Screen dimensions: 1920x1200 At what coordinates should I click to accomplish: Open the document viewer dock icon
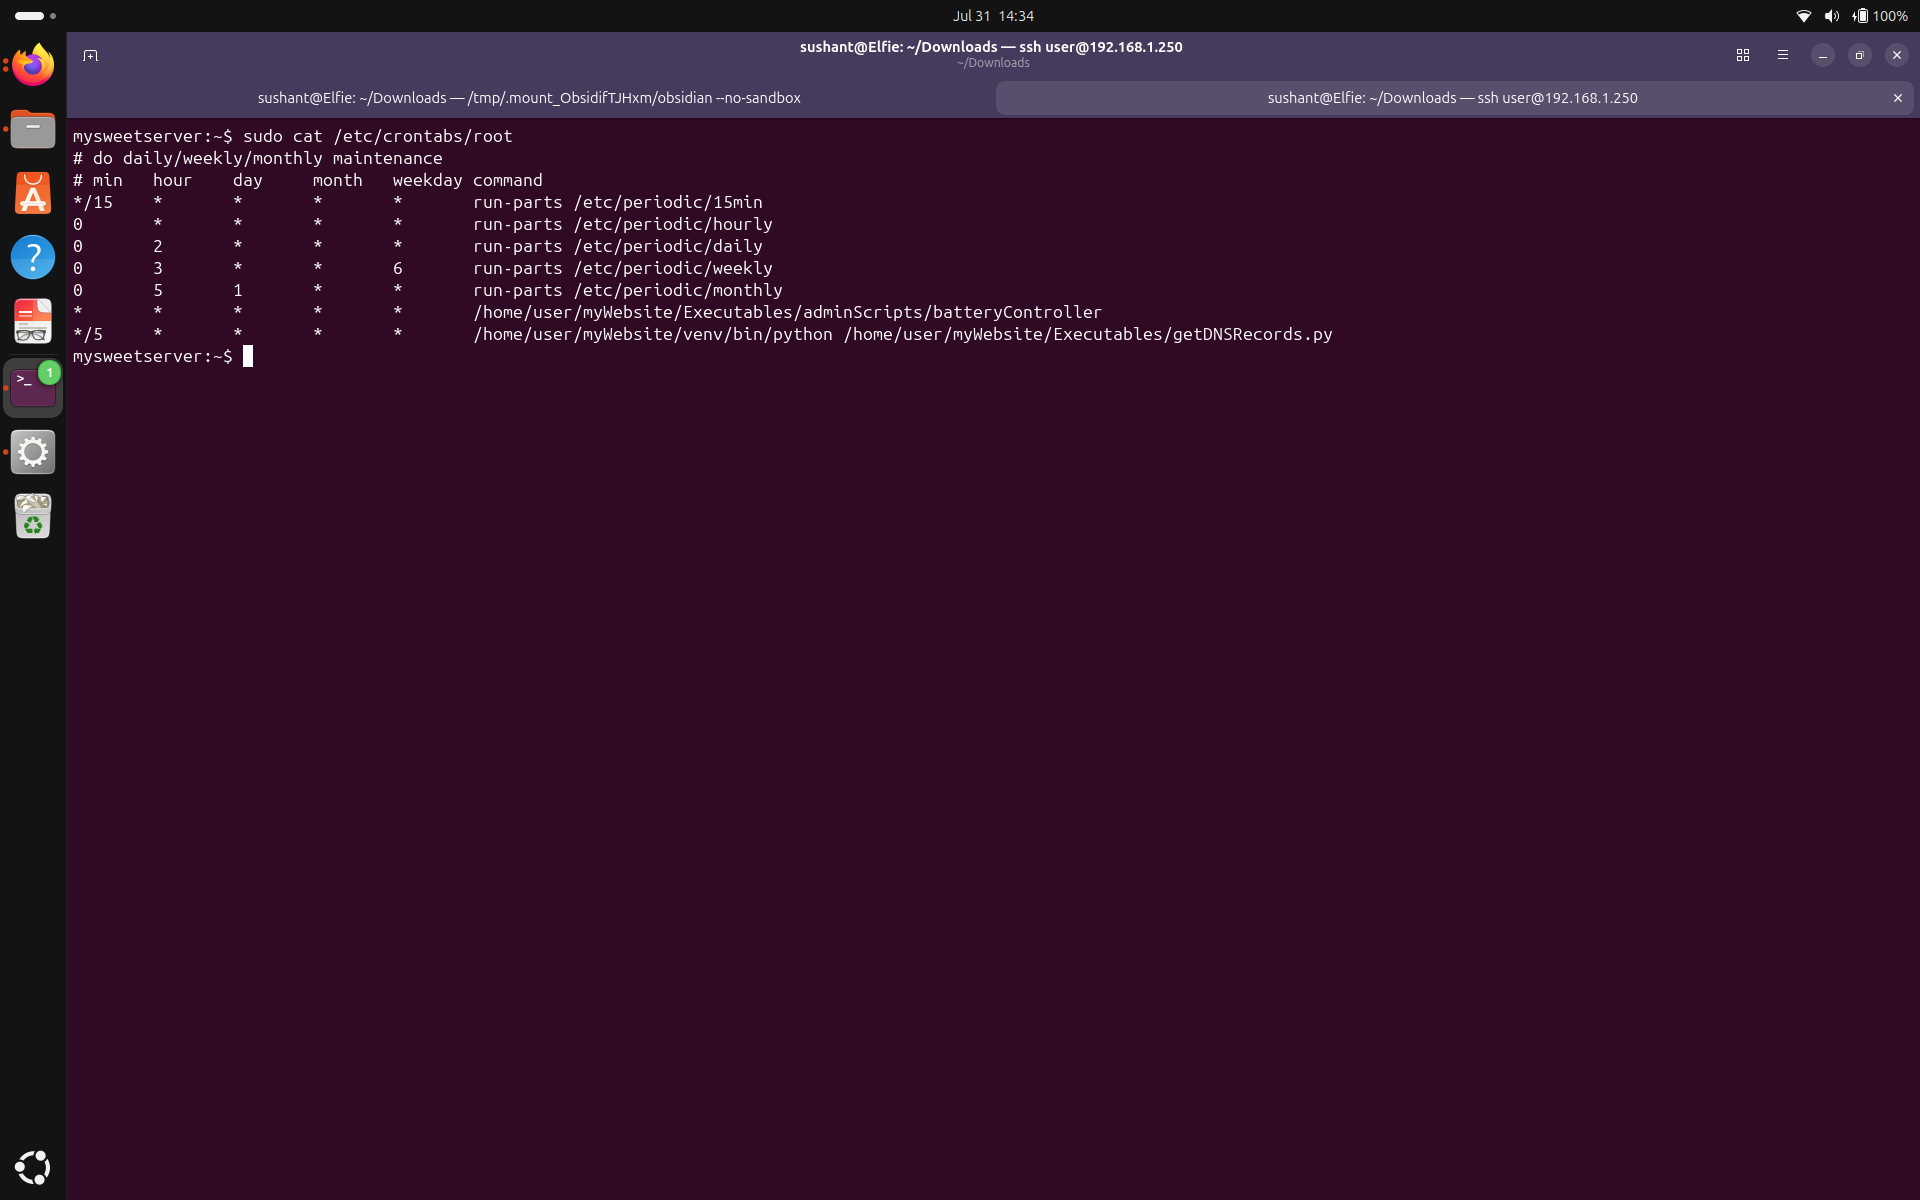coord(33,322)
